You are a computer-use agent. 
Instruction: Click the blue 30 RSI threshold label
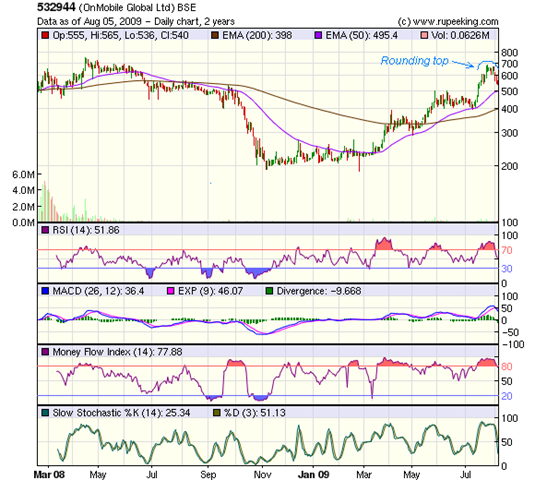[507, 269]
